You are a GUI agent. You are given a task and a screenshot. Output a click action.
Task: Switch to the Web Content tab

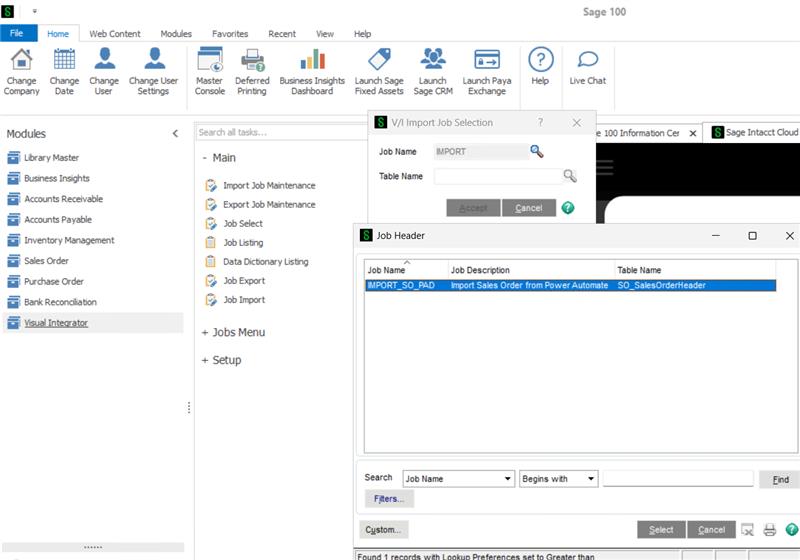[115, 34]
